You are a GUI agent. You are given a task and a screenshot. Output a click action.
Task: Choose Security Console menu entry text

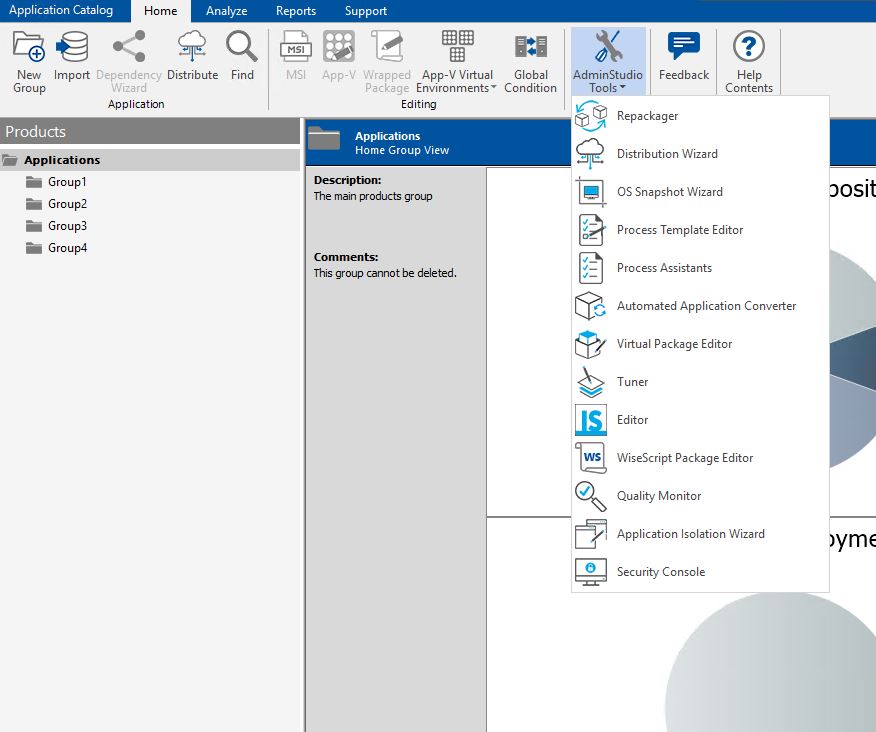661,572
